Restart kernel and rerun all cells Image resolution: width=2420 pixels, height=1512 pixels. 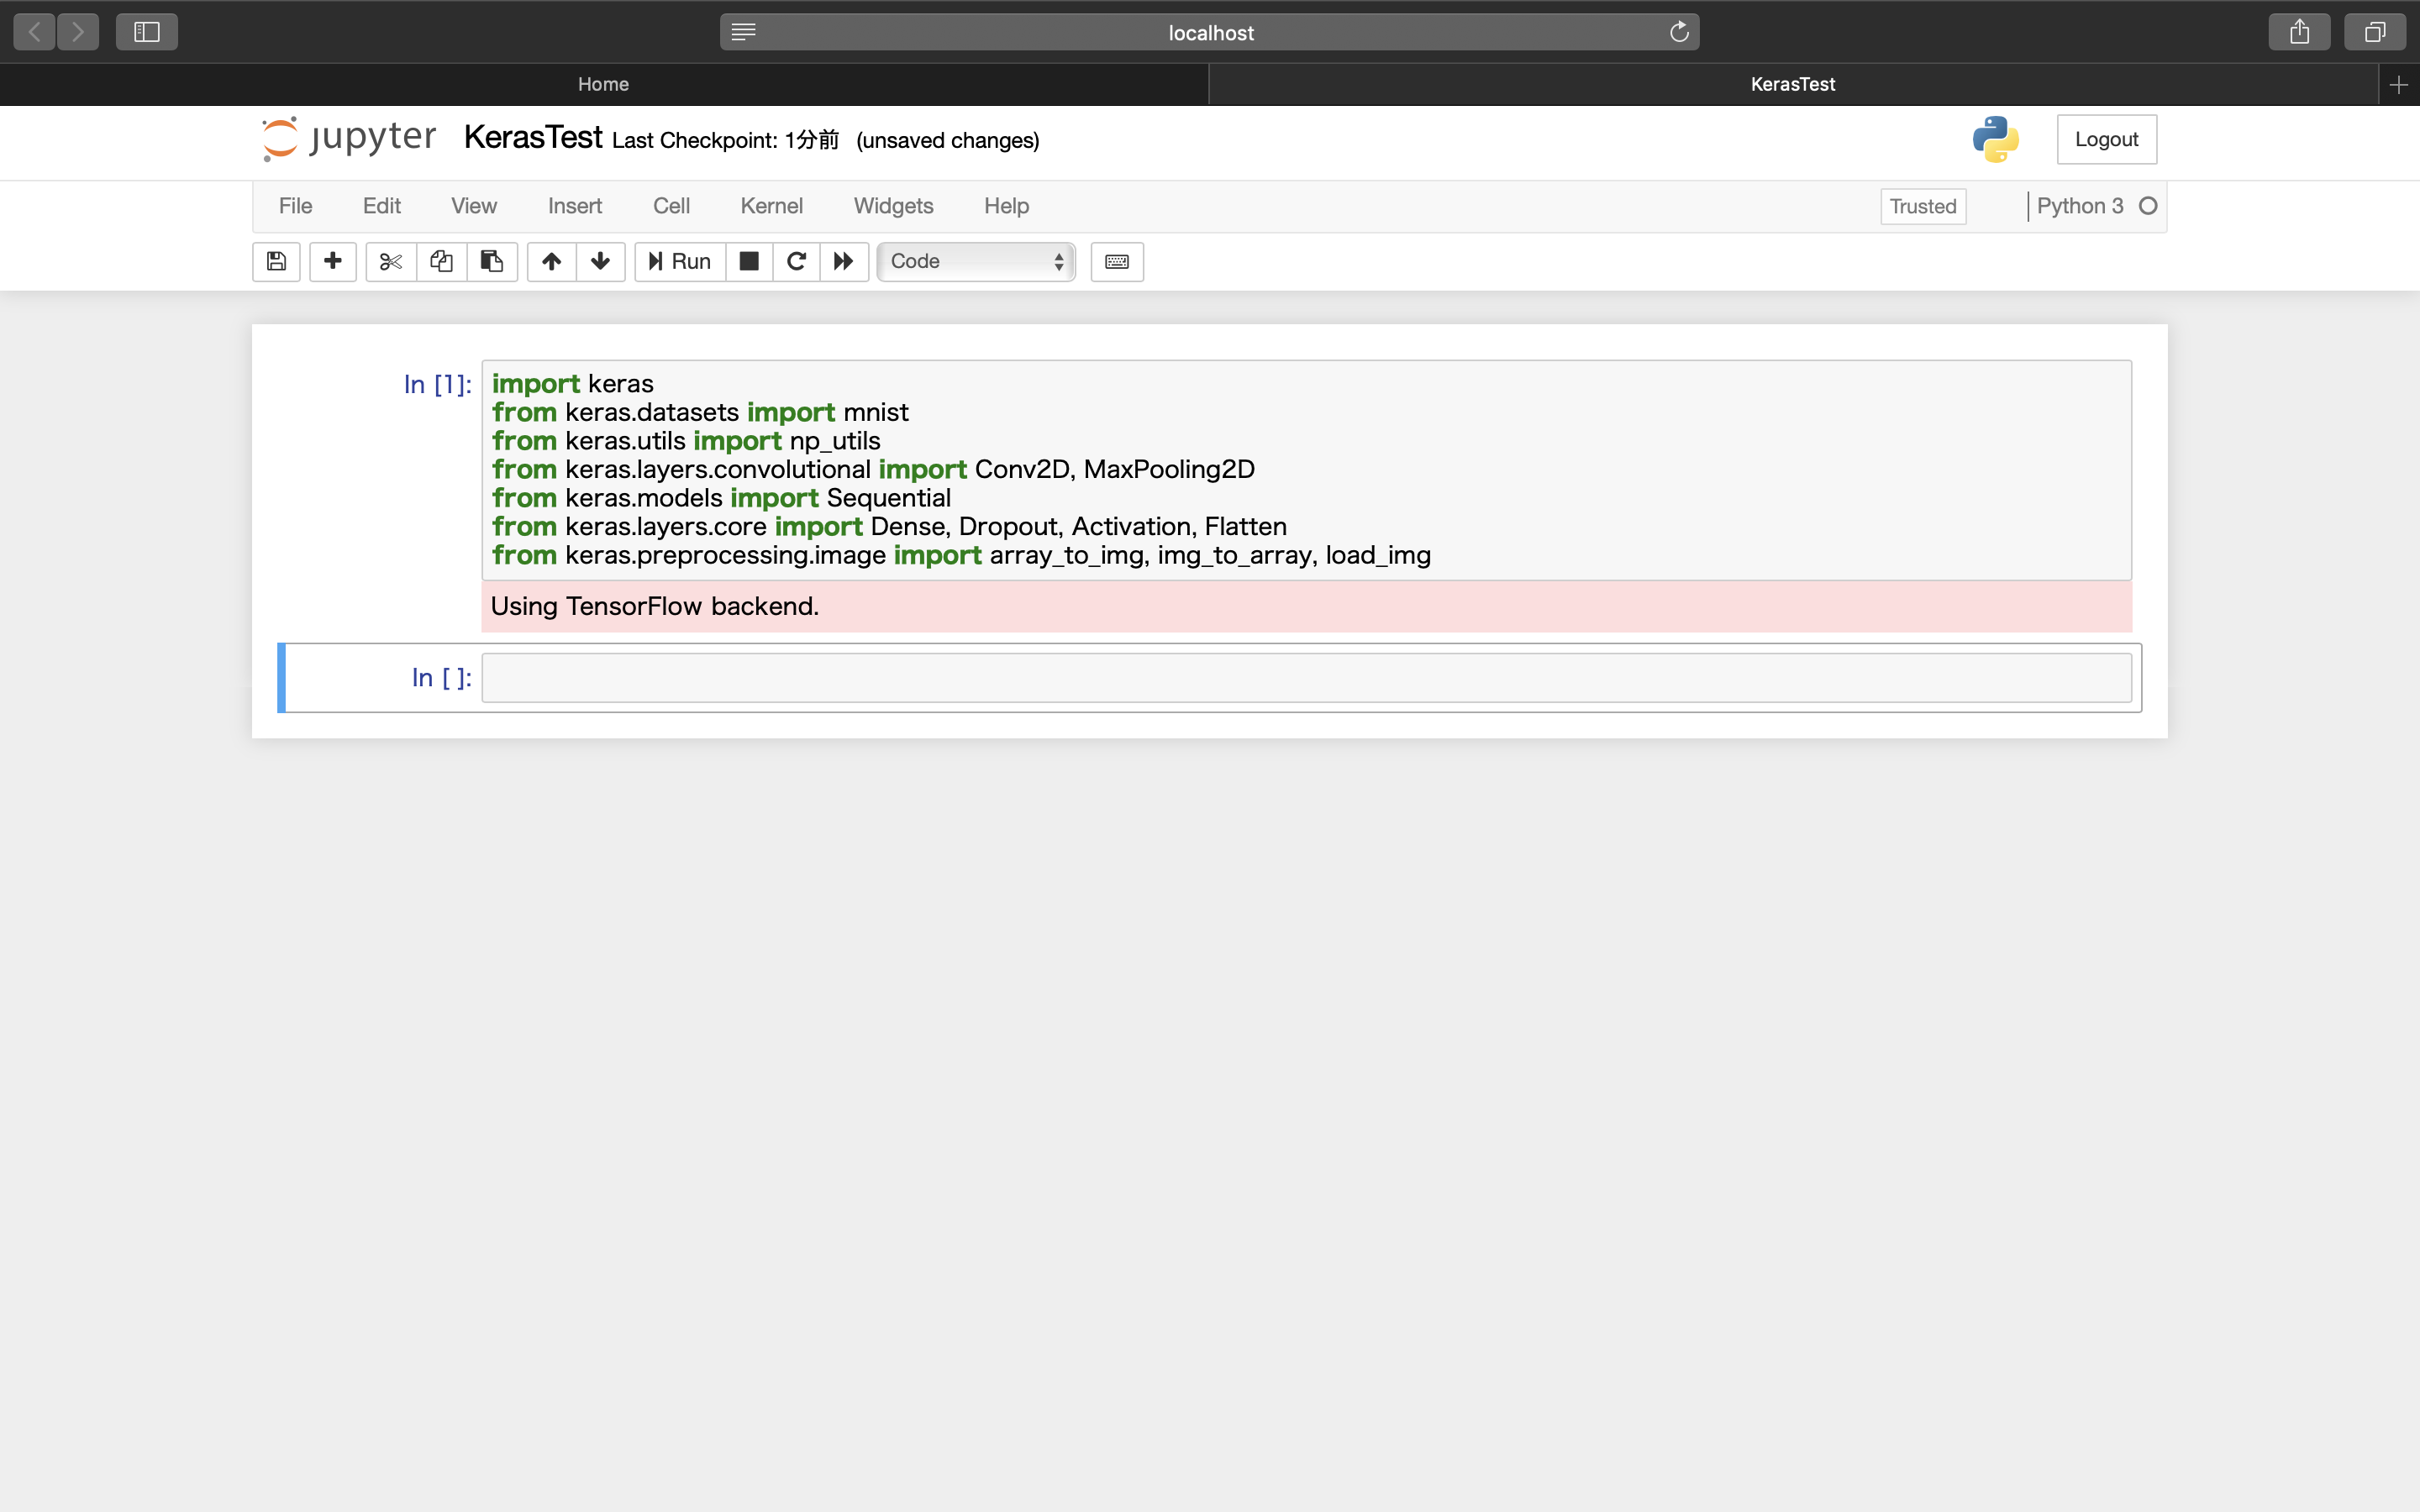click(844, 261)
